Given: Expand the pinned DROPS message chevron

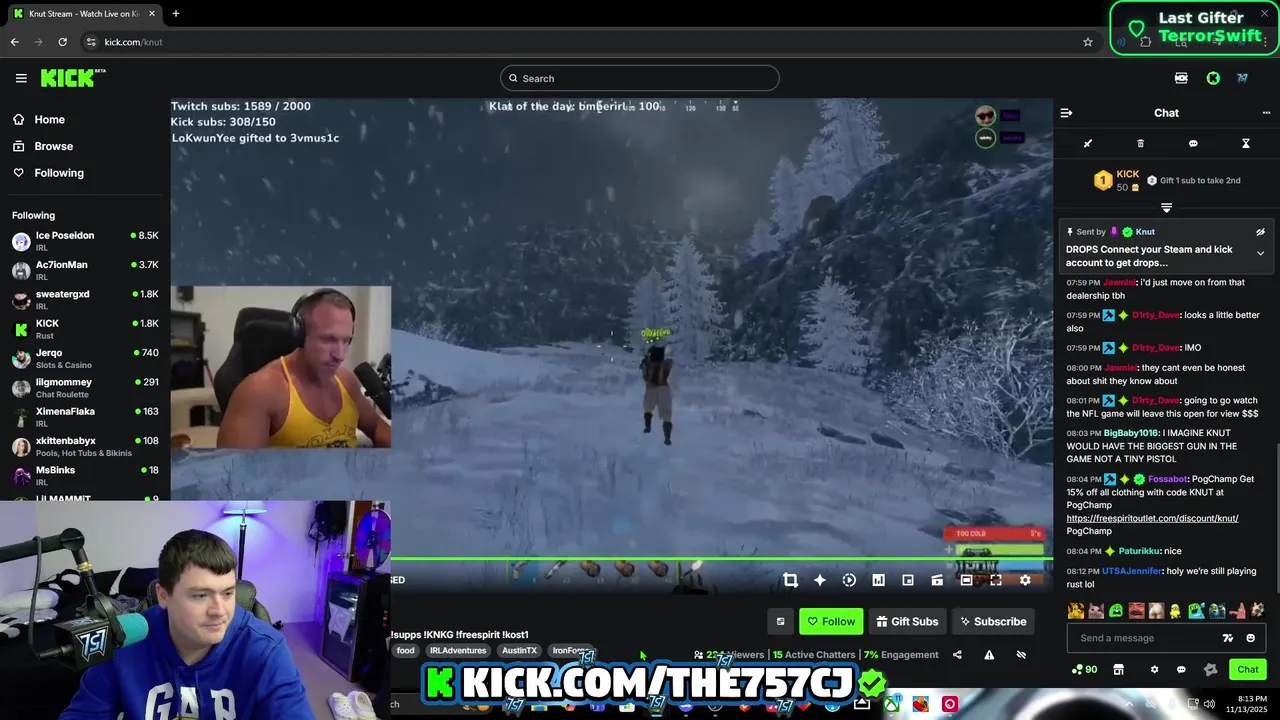Looking at the screenshot, I should pyautogui.click(x=1260, y=253).
